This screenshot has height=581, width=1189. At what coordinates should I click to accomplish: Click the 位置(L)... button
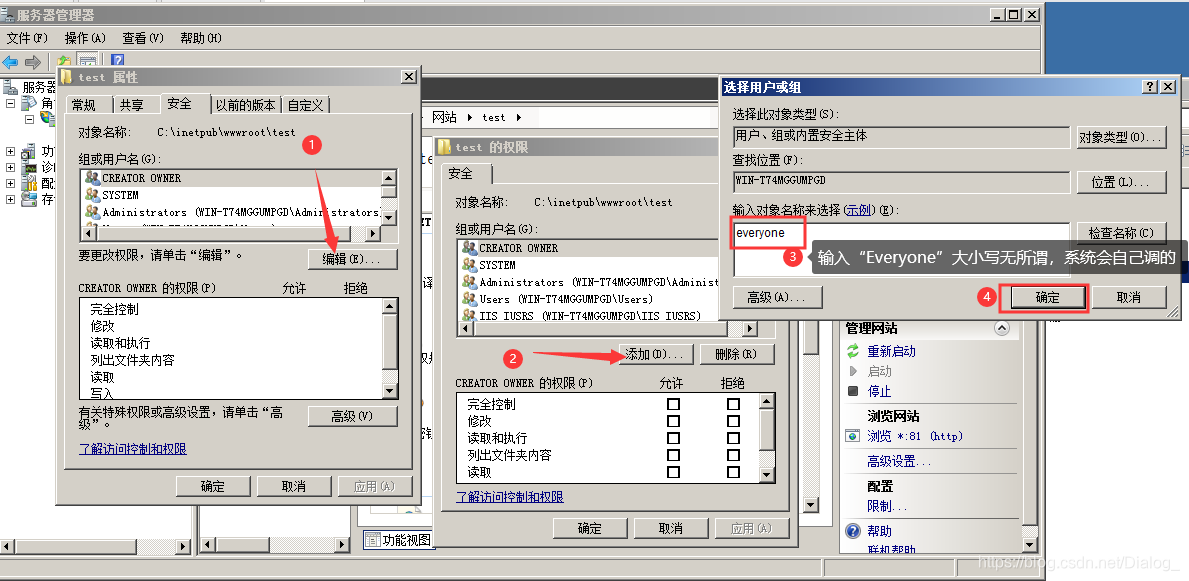(1122, 182)
